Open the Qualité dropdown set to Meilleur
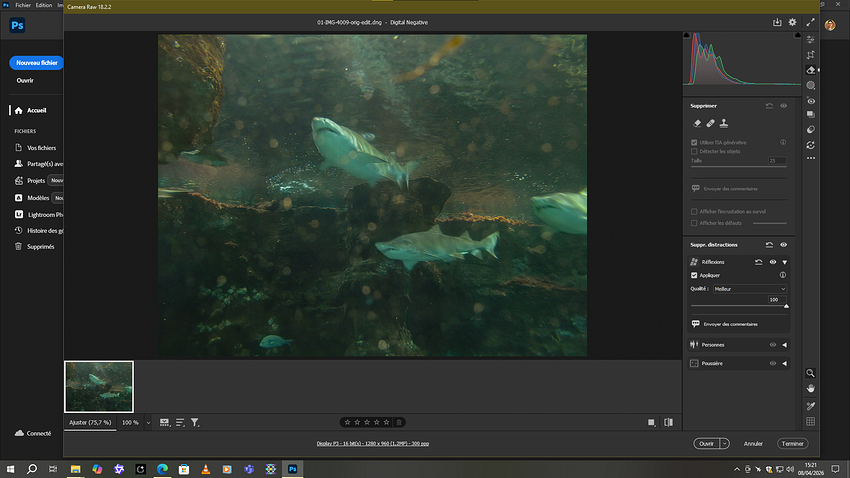This screenshot has height=478, width=850. [749, 288]
